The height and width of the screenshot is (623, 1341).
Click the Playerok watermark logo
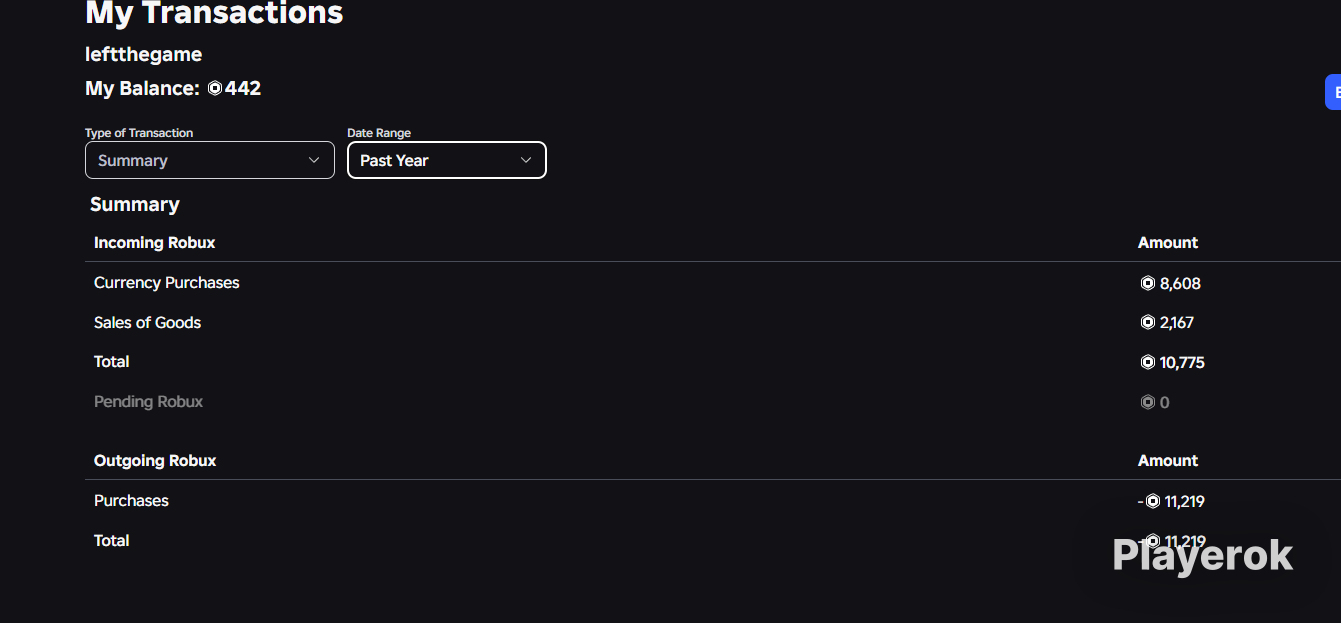coord(1203,556)
